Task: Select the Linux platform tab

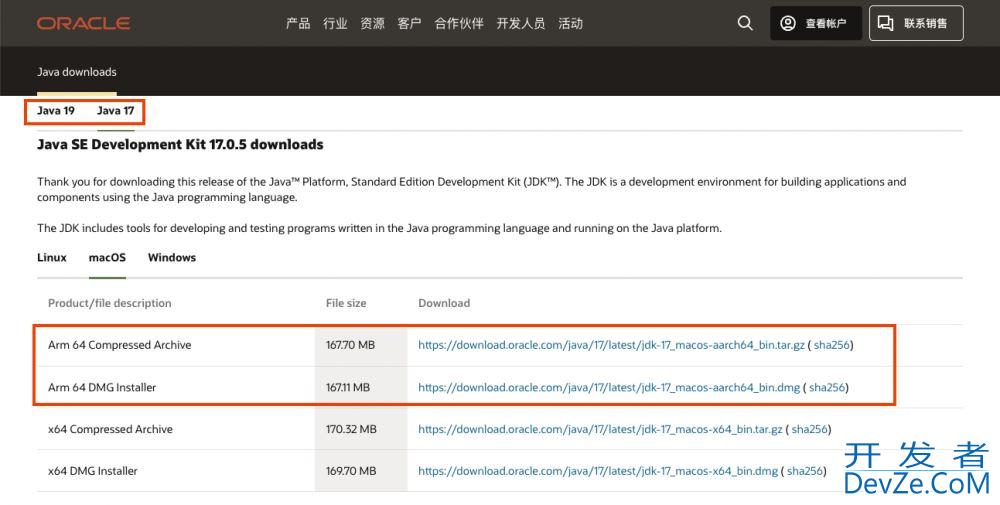Action: click(x=52, y=258)
